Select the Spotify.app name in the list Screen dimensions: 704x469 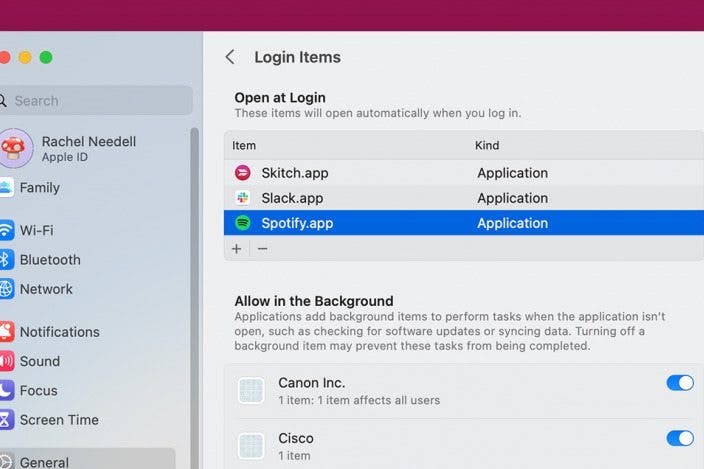pyautogui.click(x=297, y=224)
